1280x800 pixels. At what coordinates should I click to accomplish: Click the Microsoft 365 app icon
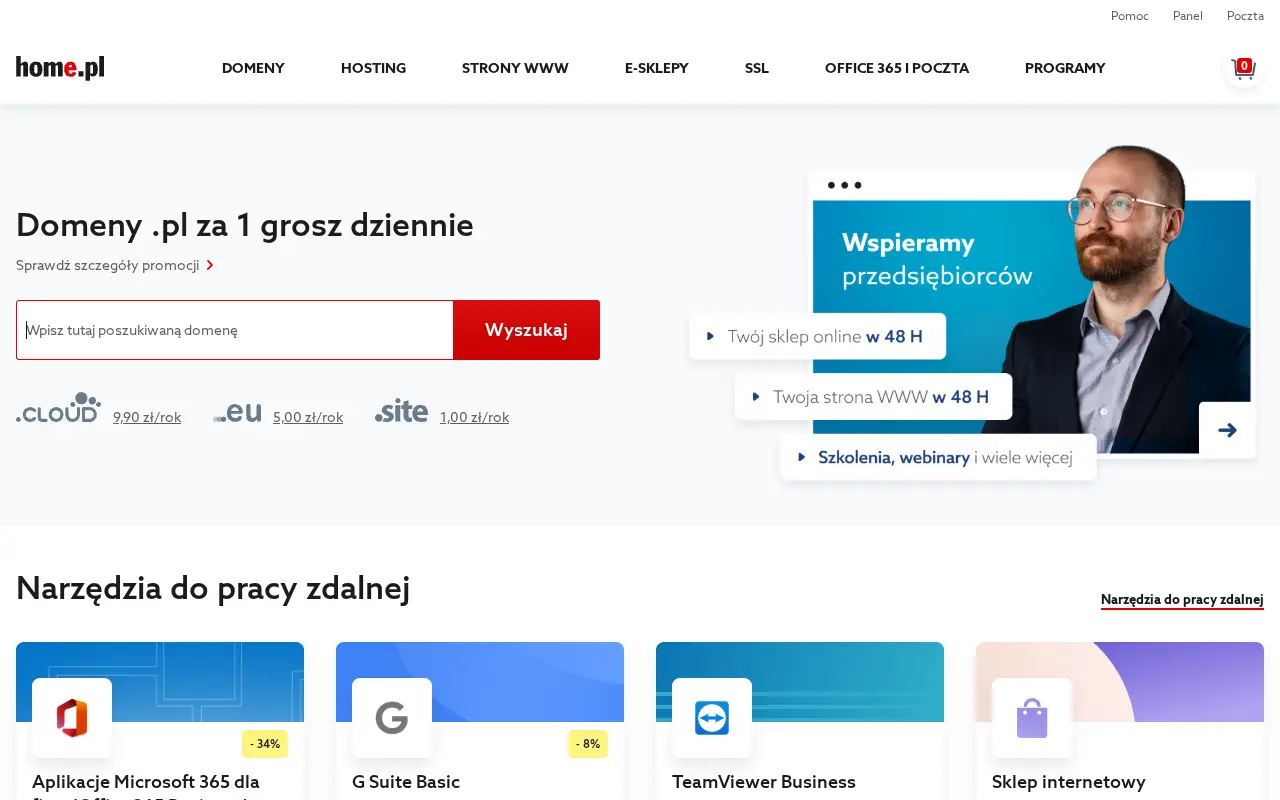(x=72, y=718)
